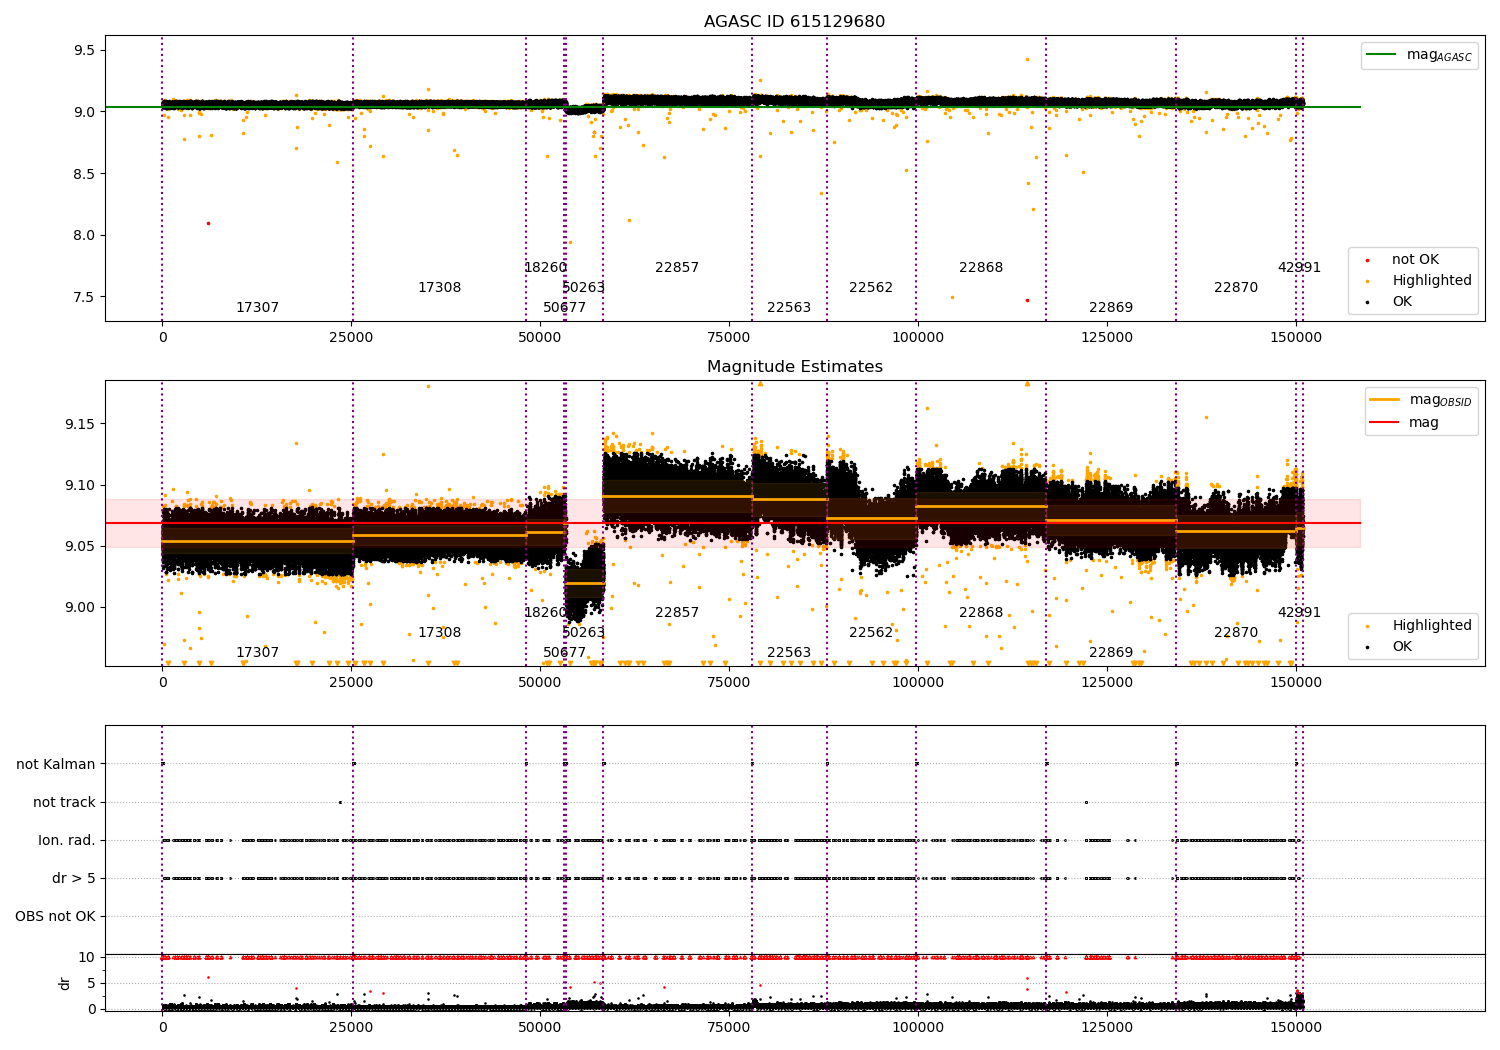Click obsid label 22870 in AGASC ID plot
This screenshot has width=1500, height=1050.
[x=1236, y=288]
